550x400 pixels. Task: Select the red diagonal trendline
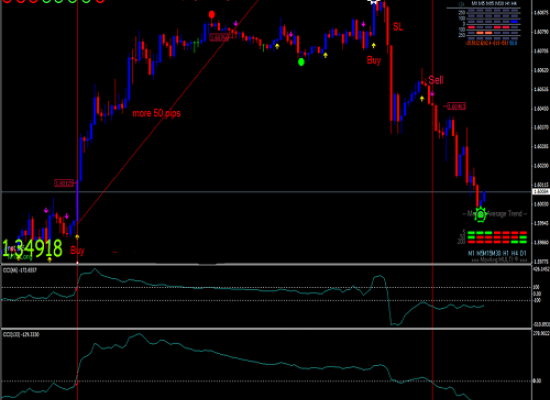[x=168, y=112]
